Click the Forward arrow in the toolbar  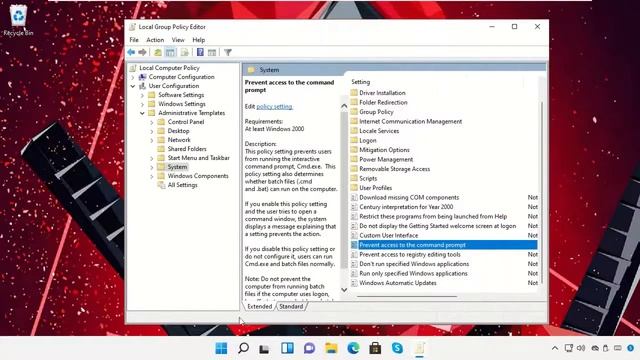click(142, 52)
